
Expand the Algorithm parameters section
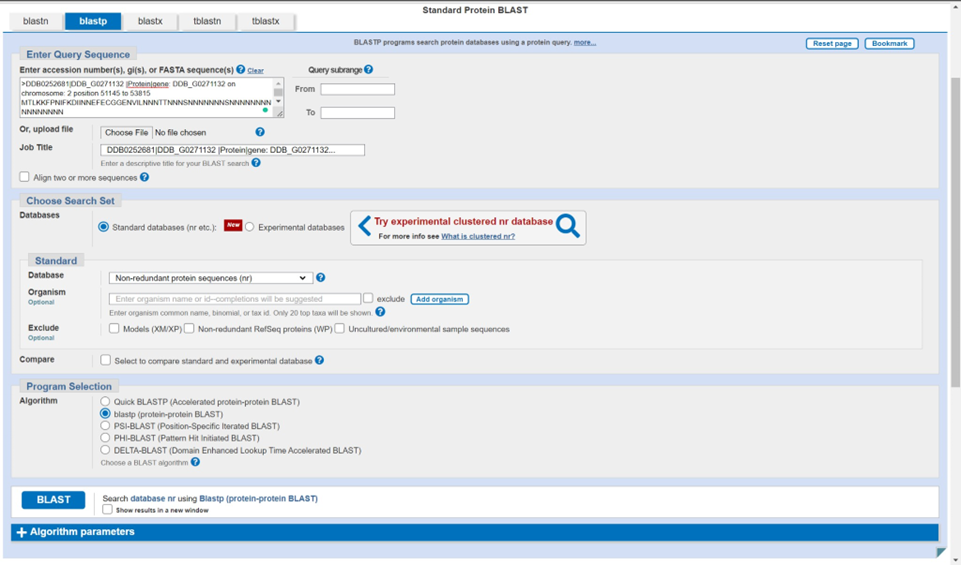click(474, 532)
